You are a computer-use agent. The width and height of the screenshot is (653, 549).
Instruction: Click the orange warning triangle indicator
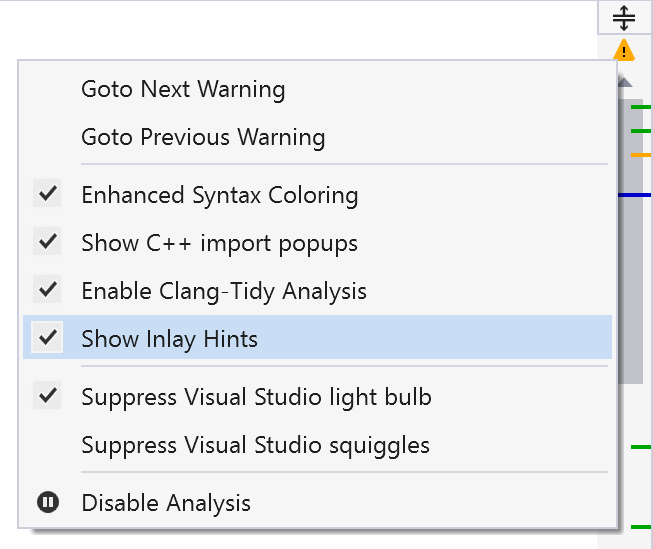[x=624, y=49]
